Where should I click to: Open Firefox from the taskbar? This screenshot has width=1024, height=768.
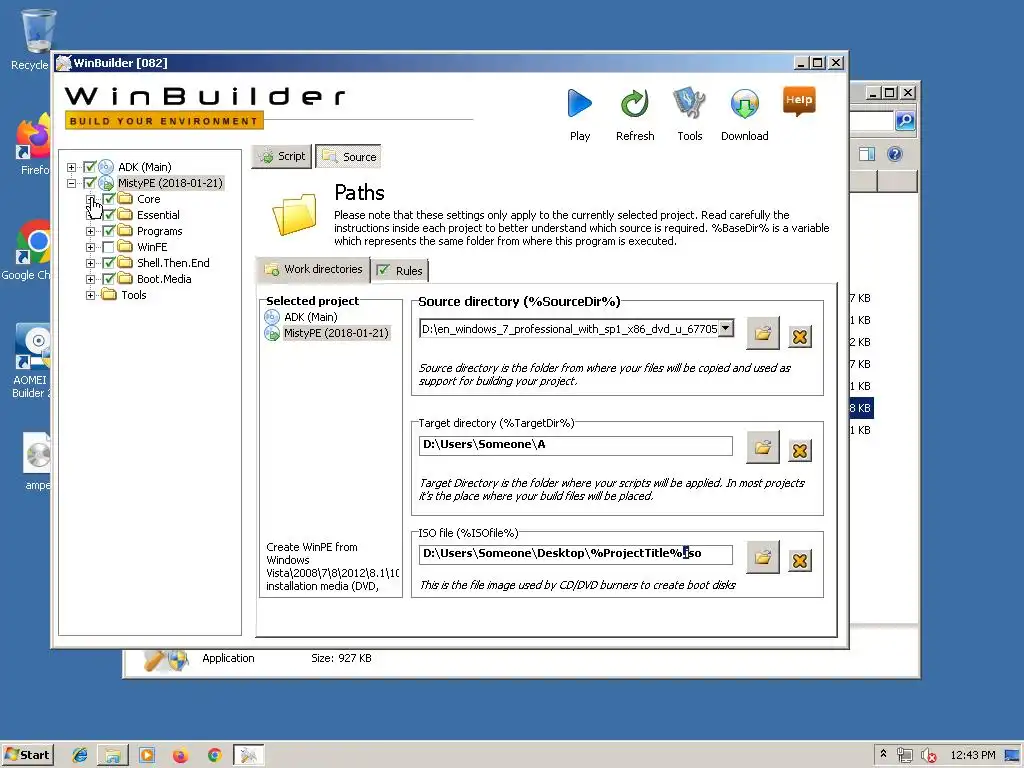pos(181,755)
